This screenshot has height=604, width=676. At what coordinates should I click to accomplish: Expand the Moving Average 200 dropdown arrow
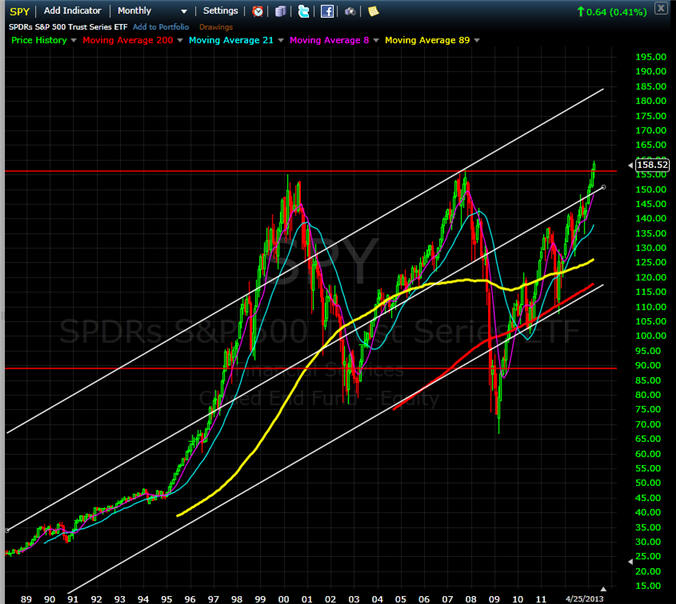click(180, 40)
